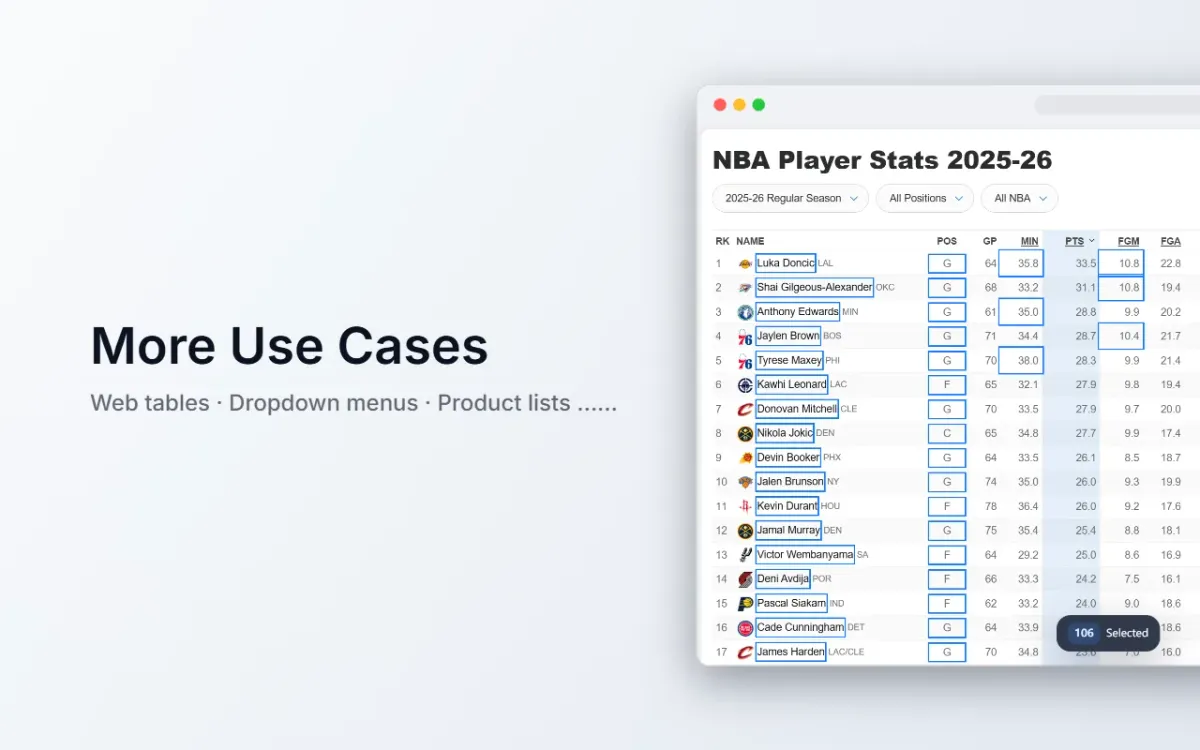Image resolution: width=1200 pixels, height=750 pixels.
Task: Select the Nikola Jokic name link
Action: (x=785, y=433)
